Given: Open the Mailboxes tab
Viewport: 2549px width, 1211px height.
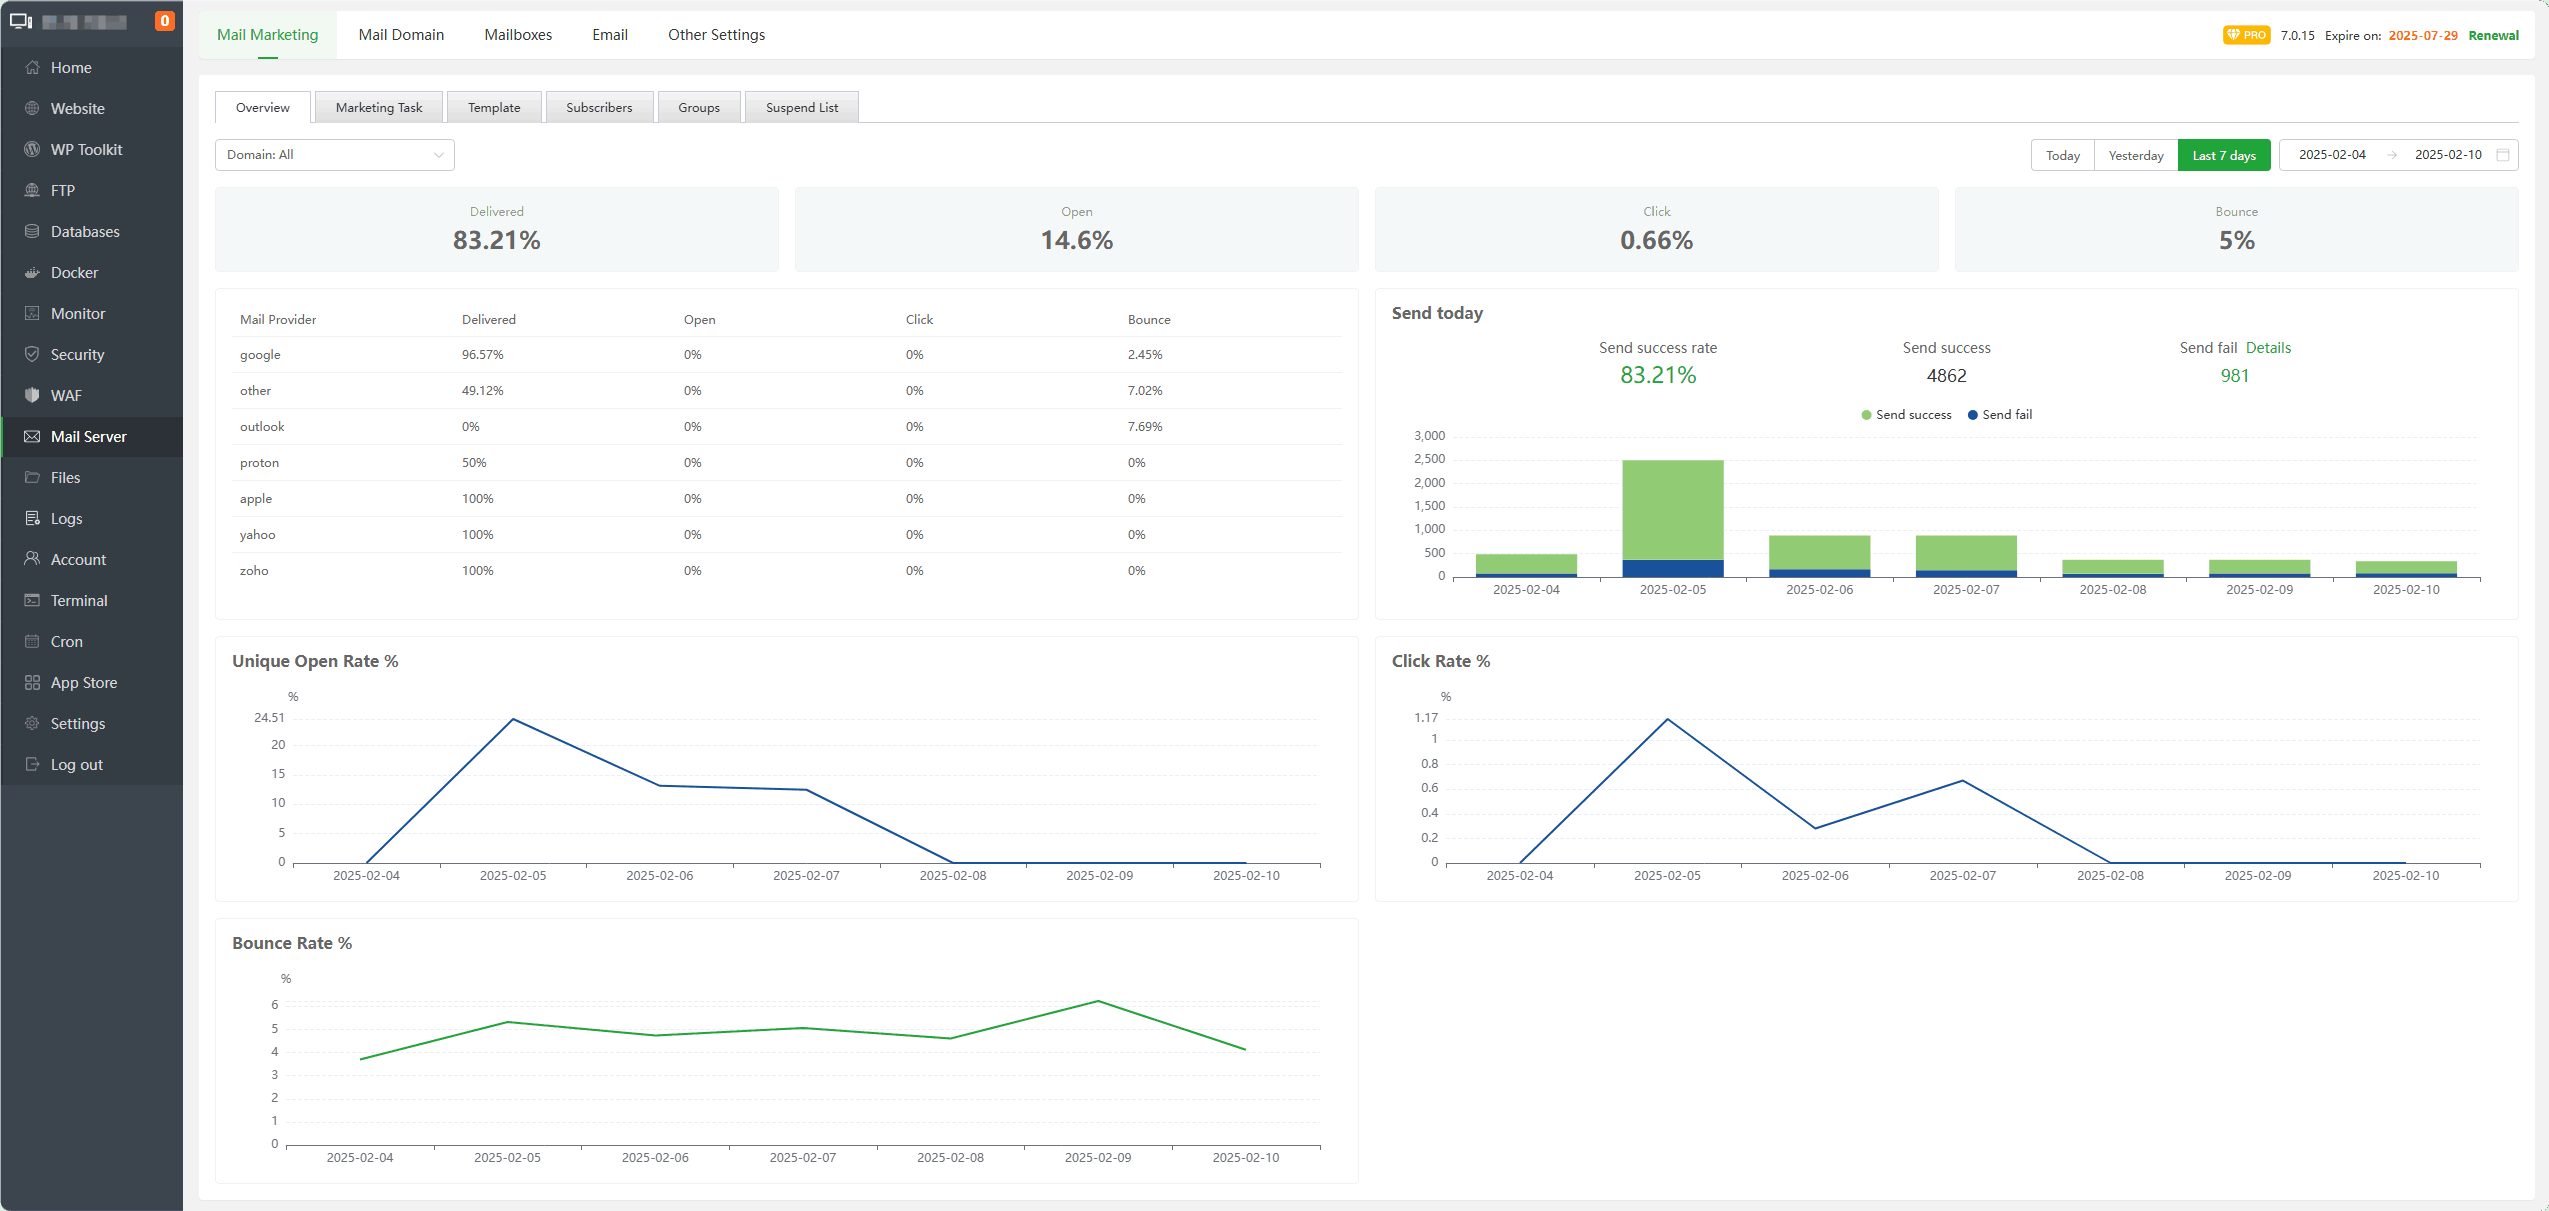Looking at the screenshot, I should pos(518,35).
